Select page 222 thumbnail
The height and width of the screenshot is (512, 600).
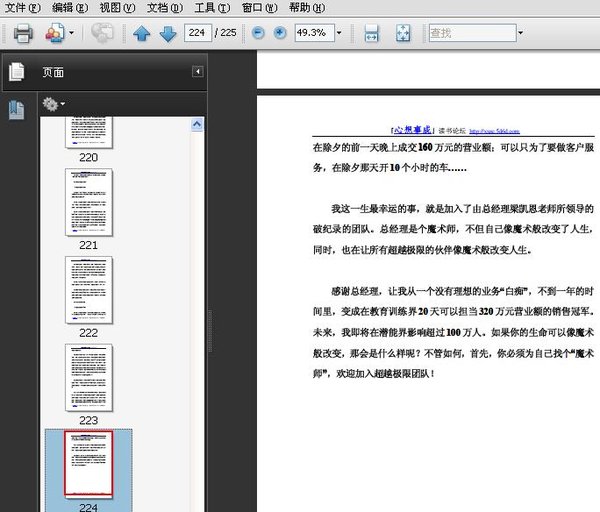click(89, 289)
